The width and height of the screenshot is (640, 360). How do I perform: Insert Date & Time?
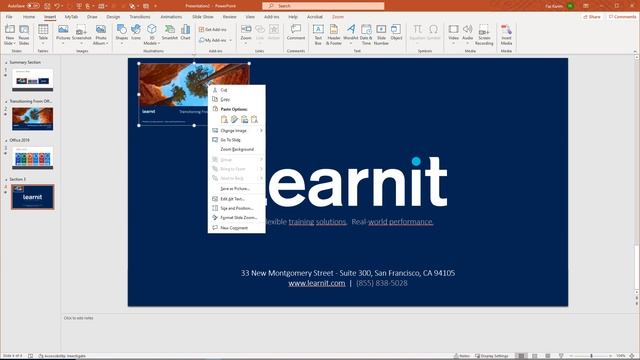coord(366,35)
